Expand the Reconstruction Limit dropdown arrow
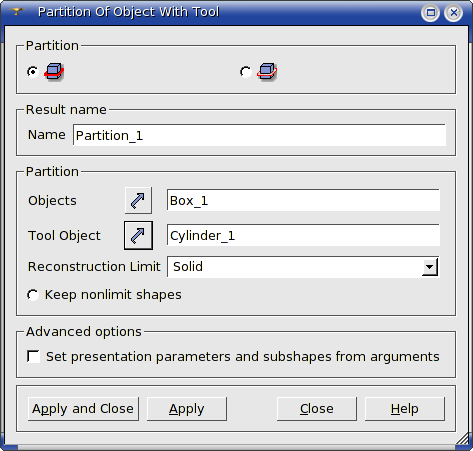Image resolution: width=473 pixels, height=451 pixels. [x=430, y=267]
